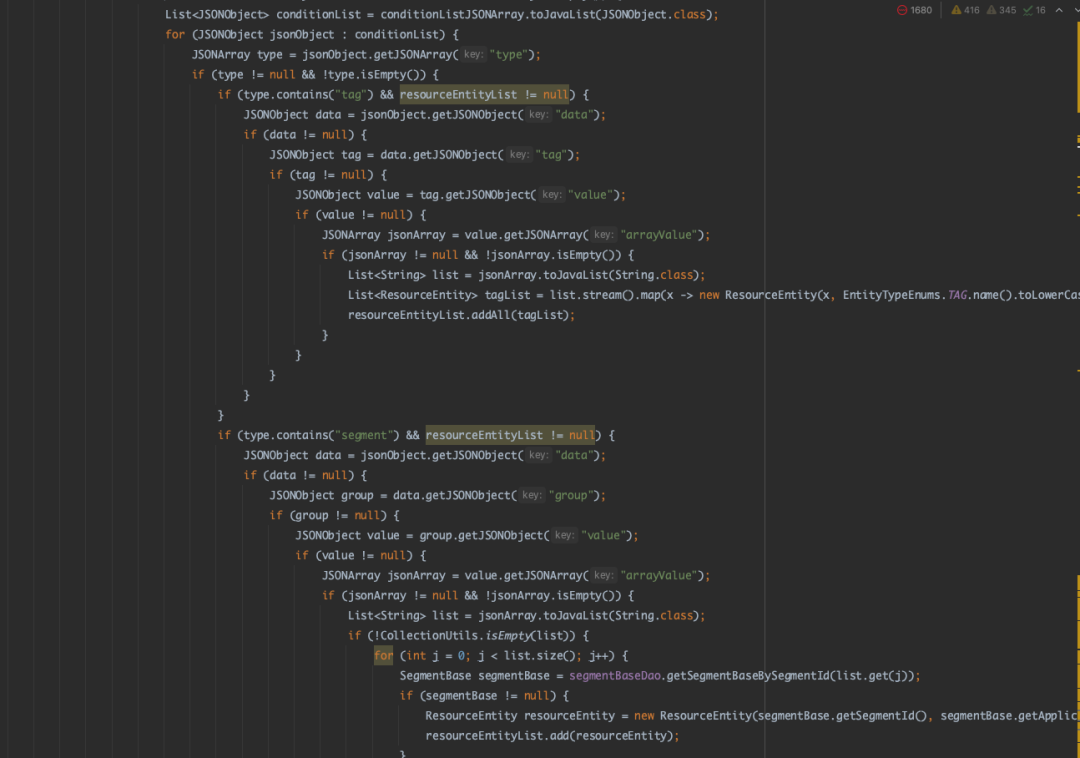Click the new ResourceEntity constructor call
Image resolution: width=1080 pixels, height=758 pixels.
point(762,294)
